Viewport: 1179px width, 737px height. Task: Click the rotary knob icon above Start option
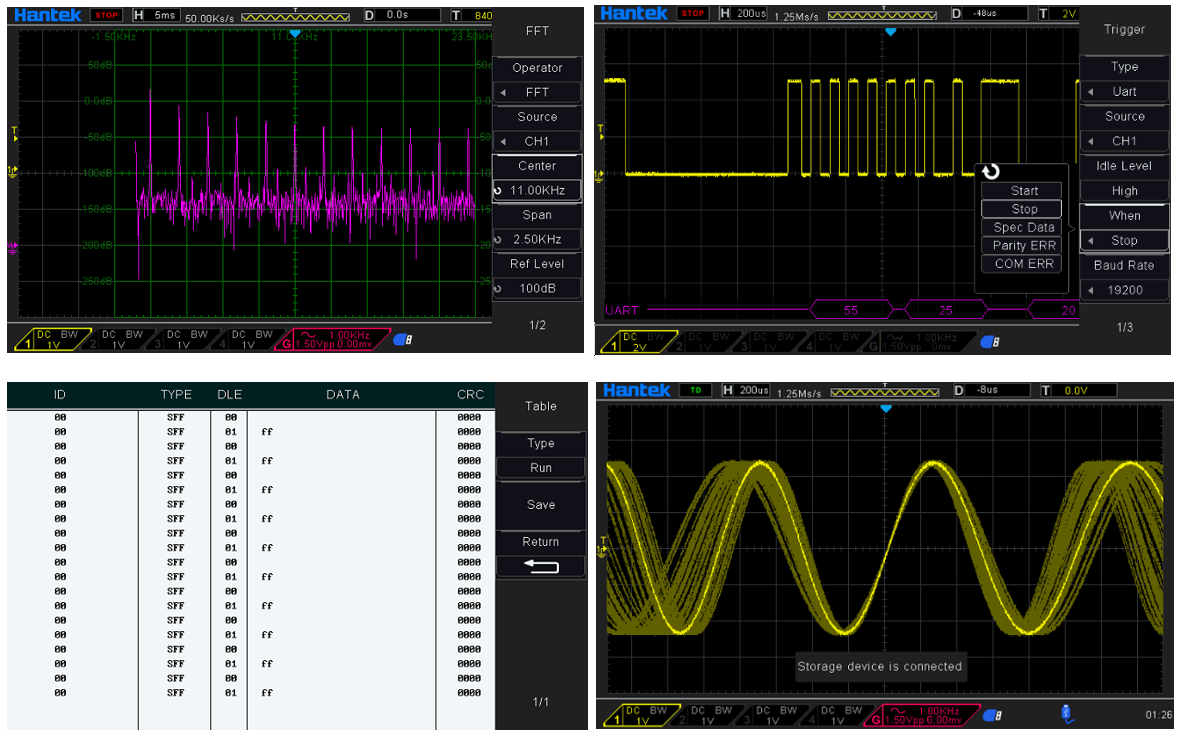pos(990,172)
